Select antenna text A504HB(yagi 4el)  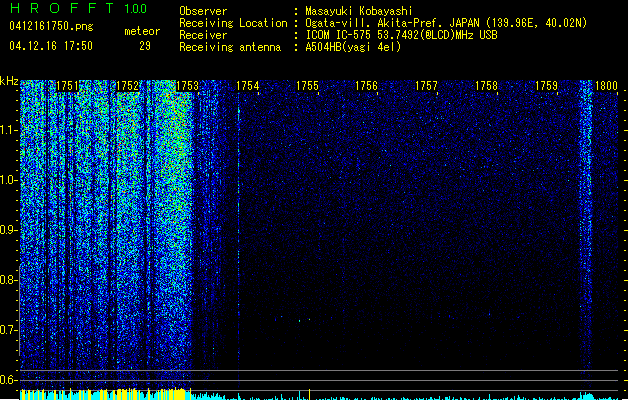[353, 47]
